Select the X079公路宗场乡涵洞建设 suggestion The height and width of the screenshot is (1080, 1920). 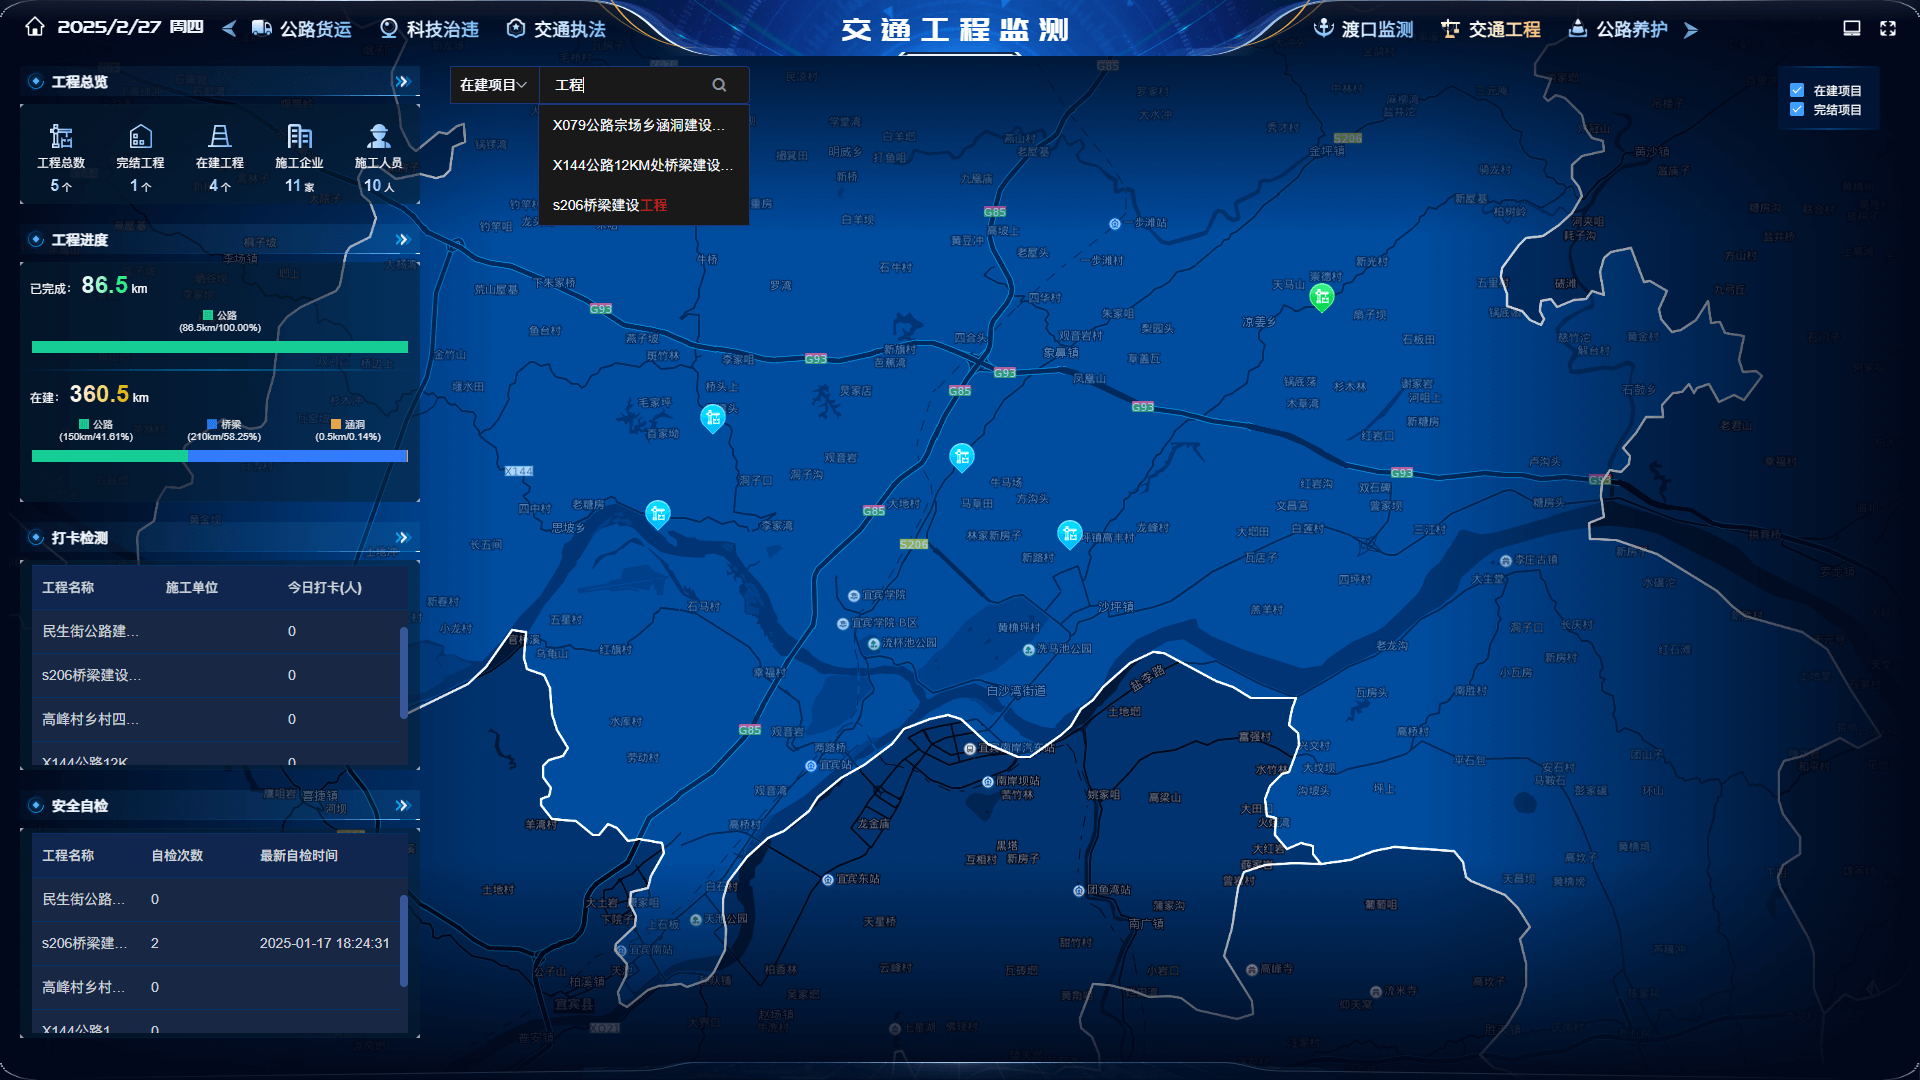point(638,125)
